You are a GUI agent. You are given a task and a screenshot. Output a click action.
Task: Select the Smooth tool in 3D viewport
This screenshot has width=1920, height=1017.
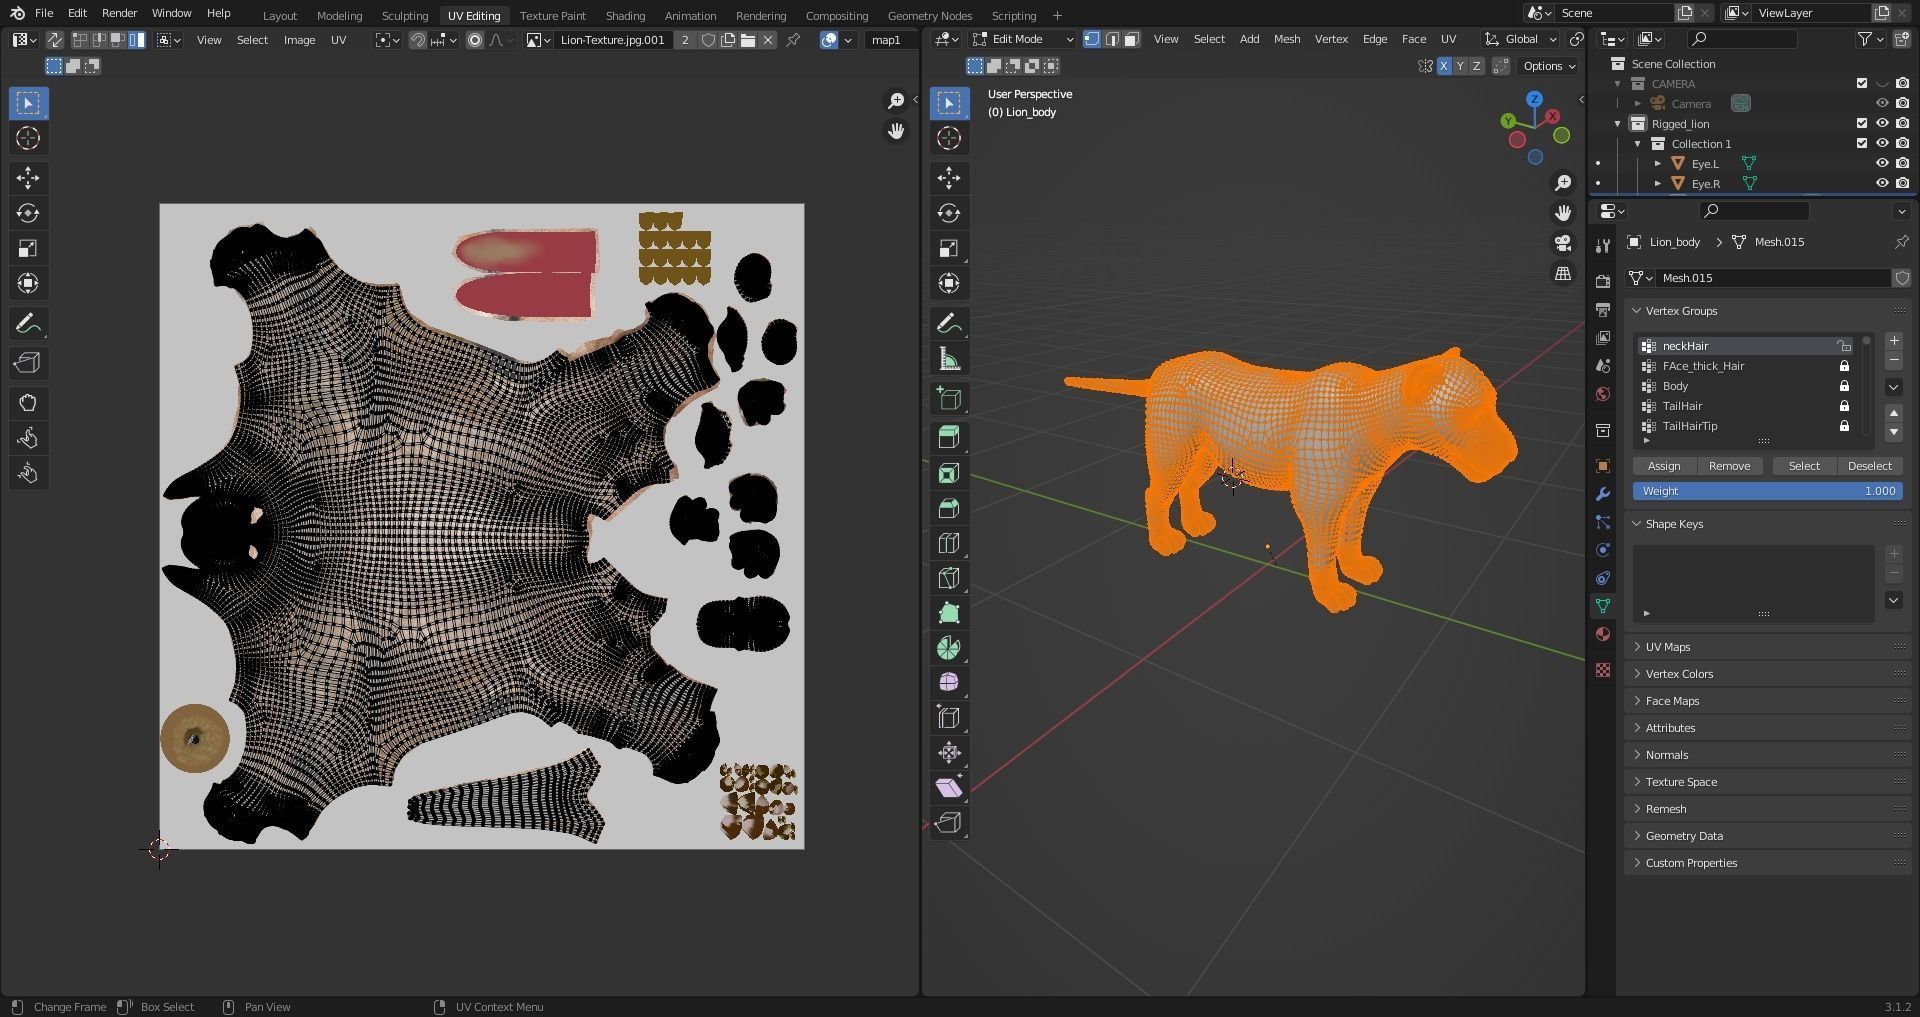pos(949,683)
